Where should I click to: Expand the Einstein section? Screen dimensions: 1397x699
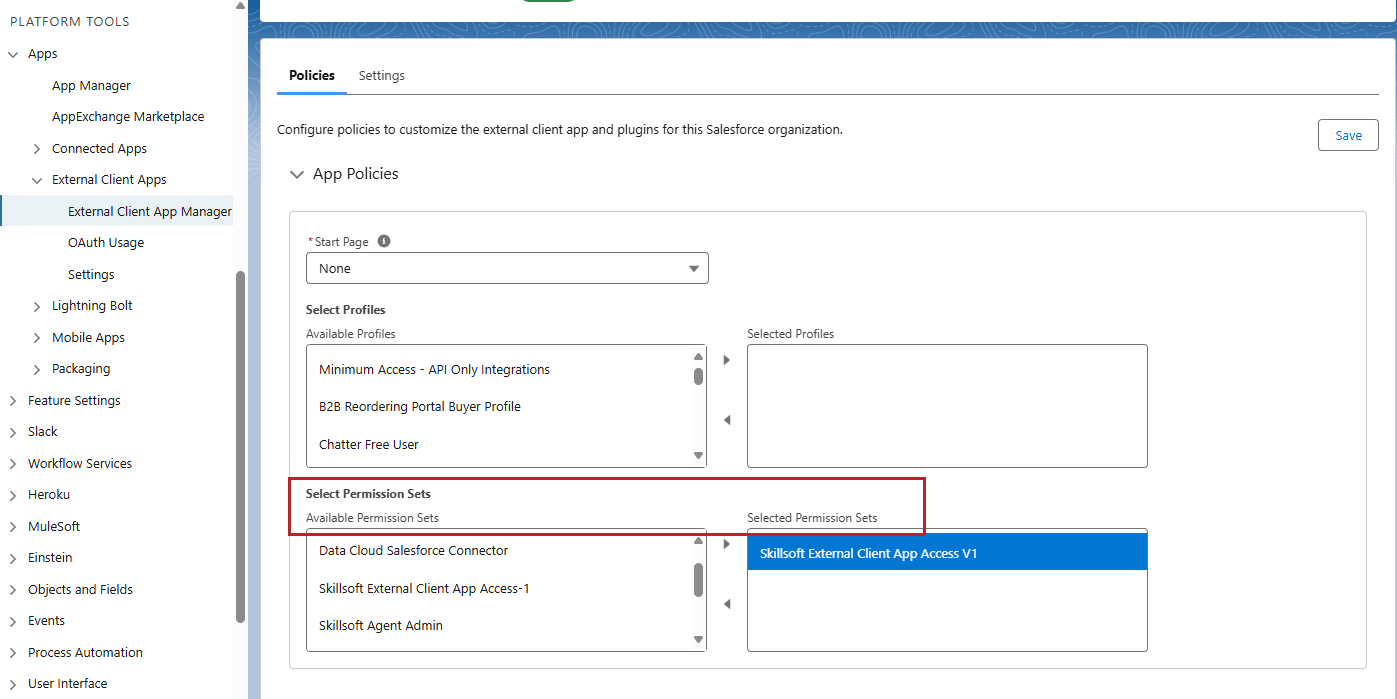13,558
